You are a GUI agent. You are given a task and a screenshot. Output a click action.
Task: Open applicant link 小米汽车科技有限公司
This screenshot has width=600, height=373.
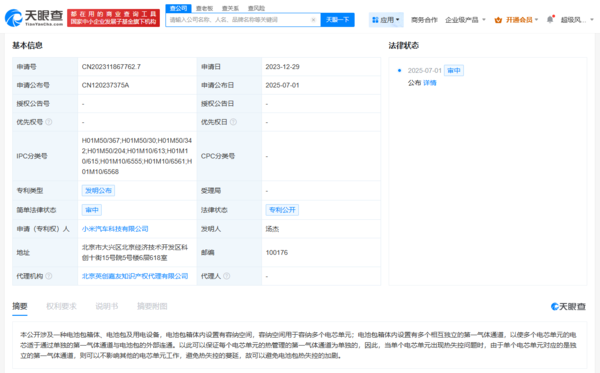coord(115,229)
